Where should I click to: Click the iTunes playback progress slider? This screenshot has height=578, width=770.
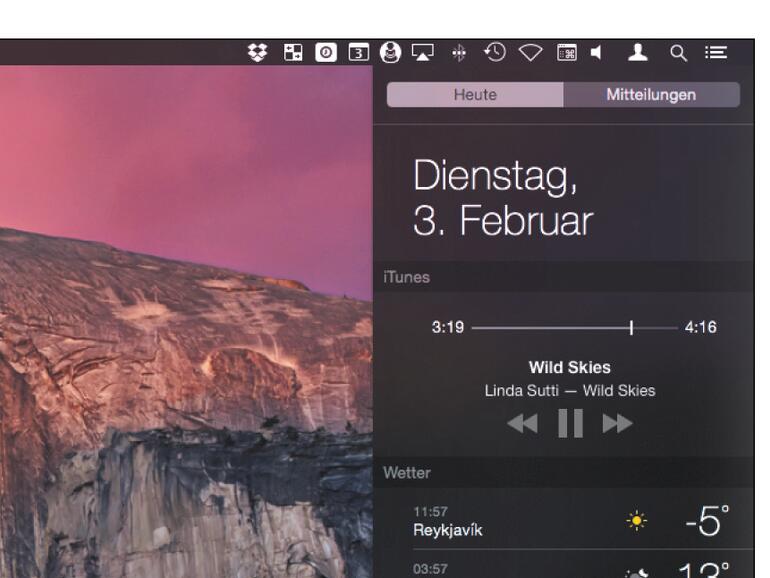pyautogui.click(x=575, y=328)
